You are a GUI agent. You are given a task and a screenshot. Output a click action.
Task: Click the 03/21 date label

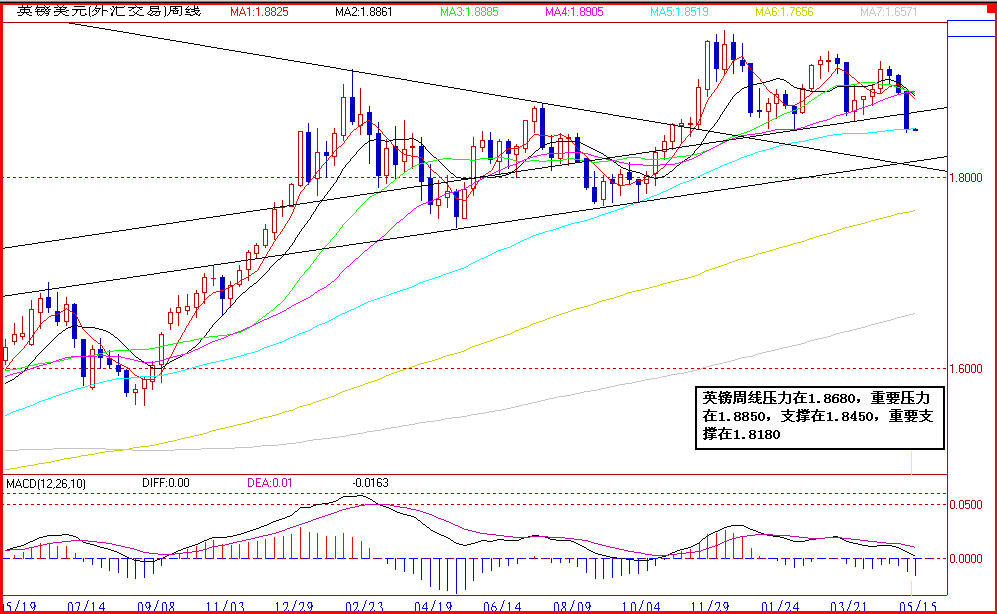coord(849,606)
